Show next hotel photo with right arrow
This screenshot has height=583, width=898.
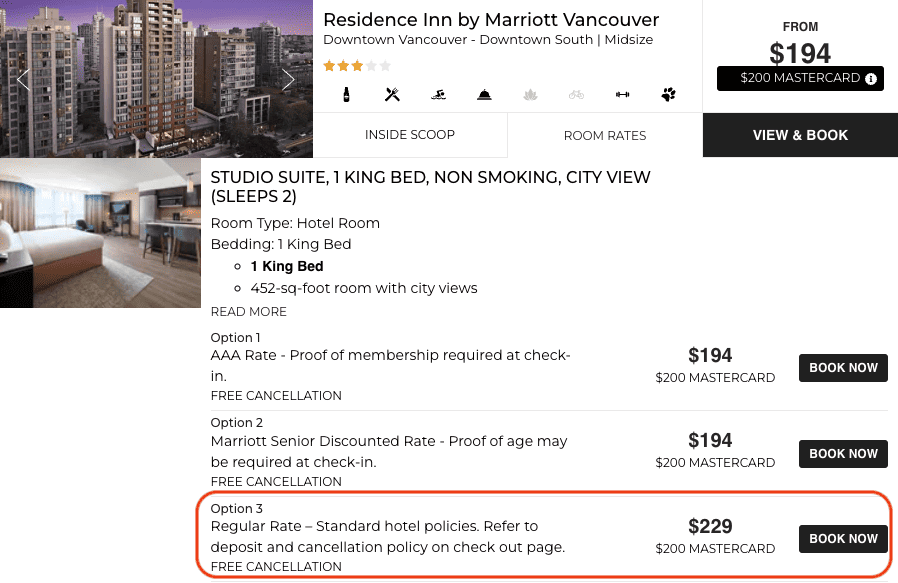(x=288, y=79)
